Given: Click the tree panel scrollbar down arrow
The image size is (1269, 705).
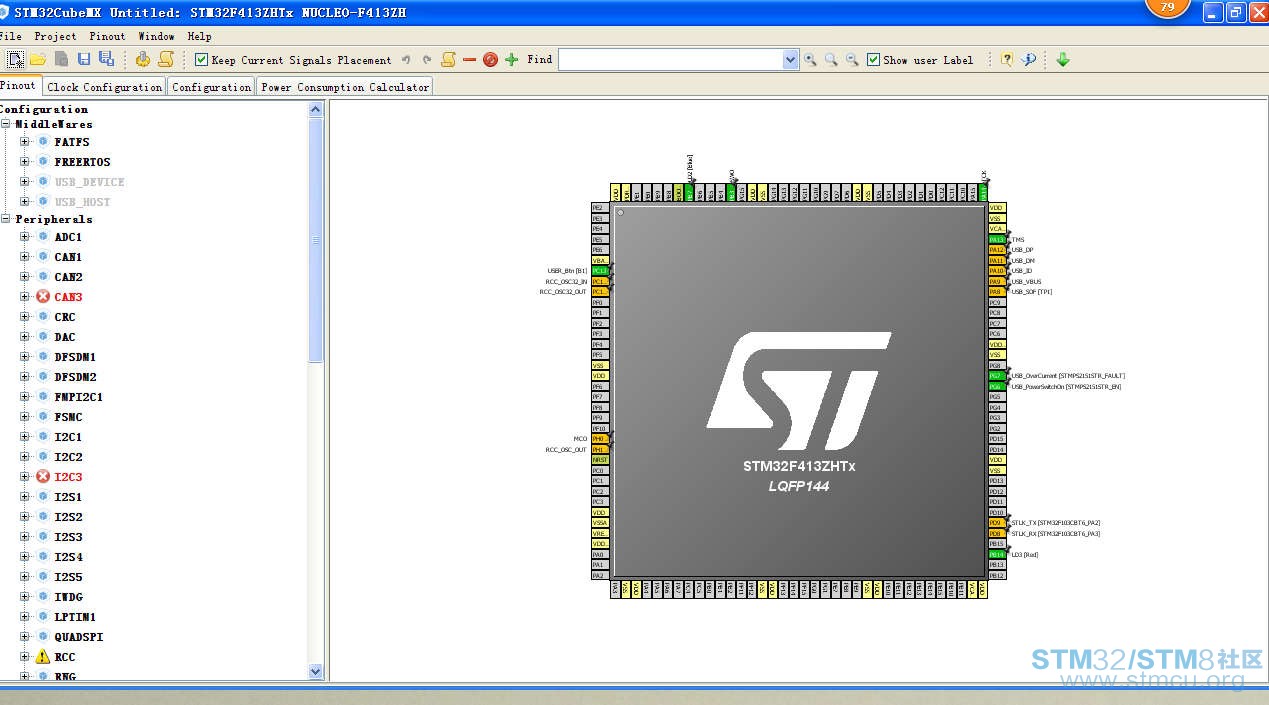Looking at the screenshot, I should point(316,672).
